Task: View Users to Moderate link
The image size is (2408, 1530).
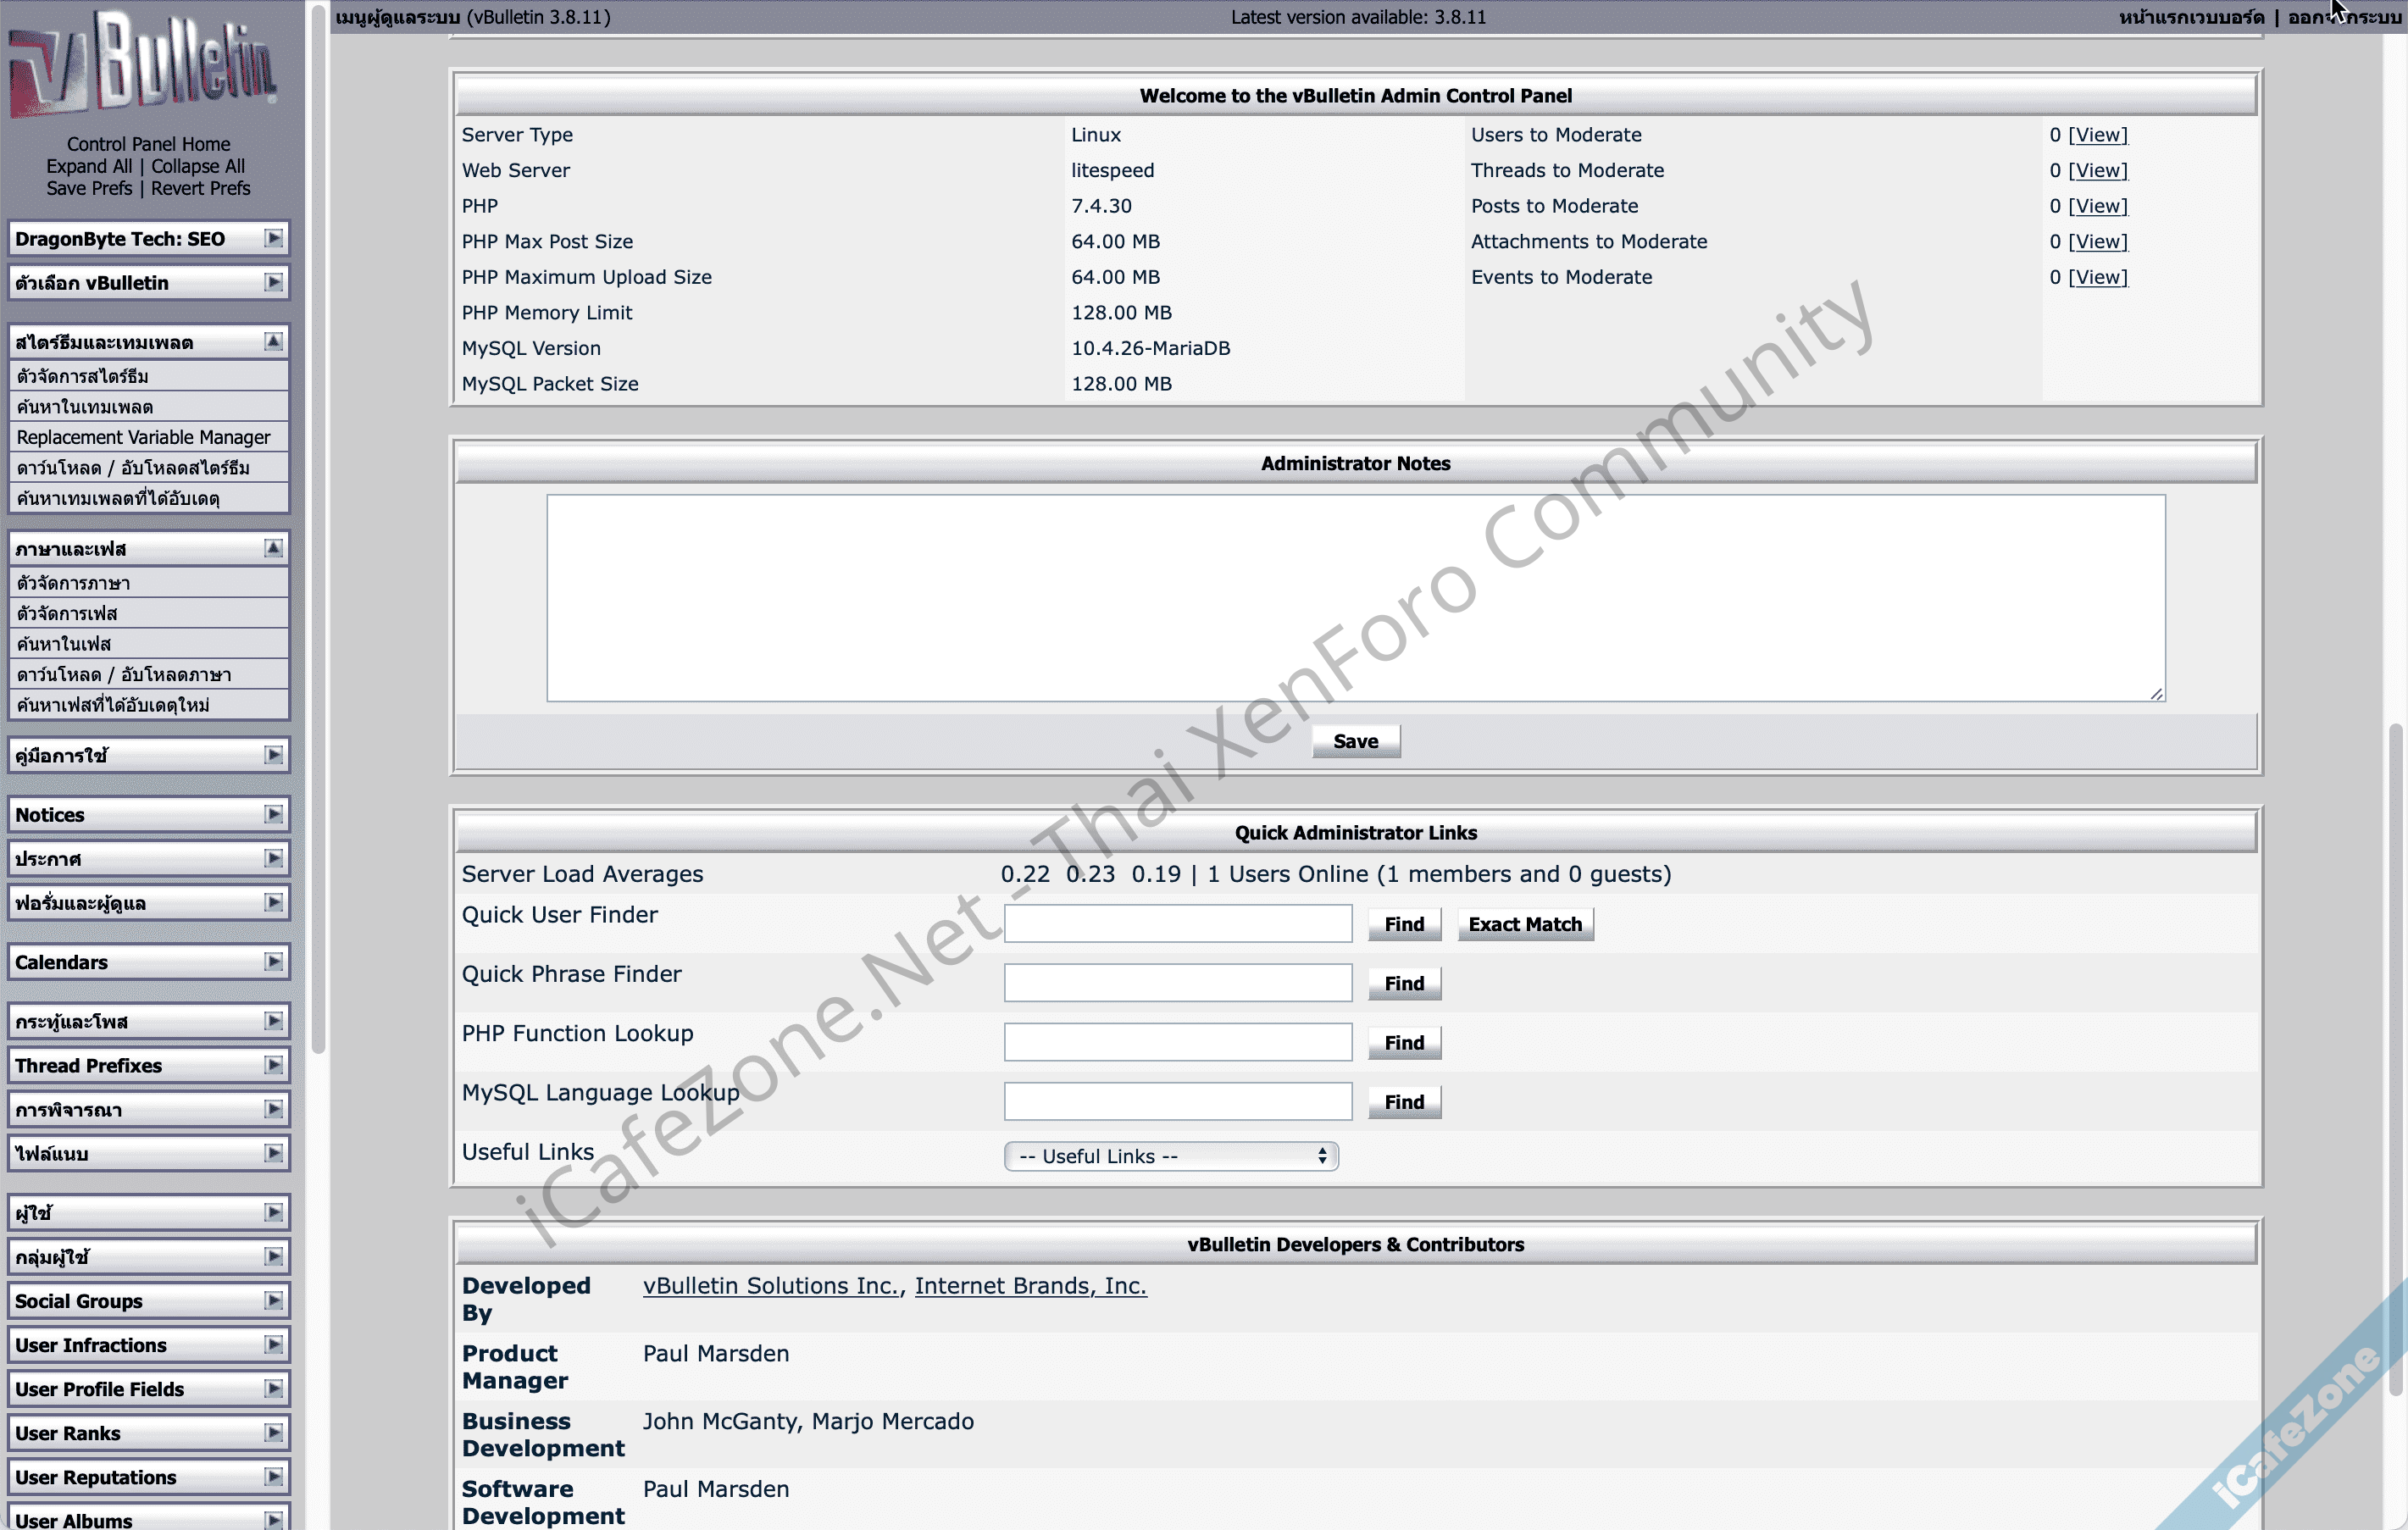Action: pos(2097,135)
